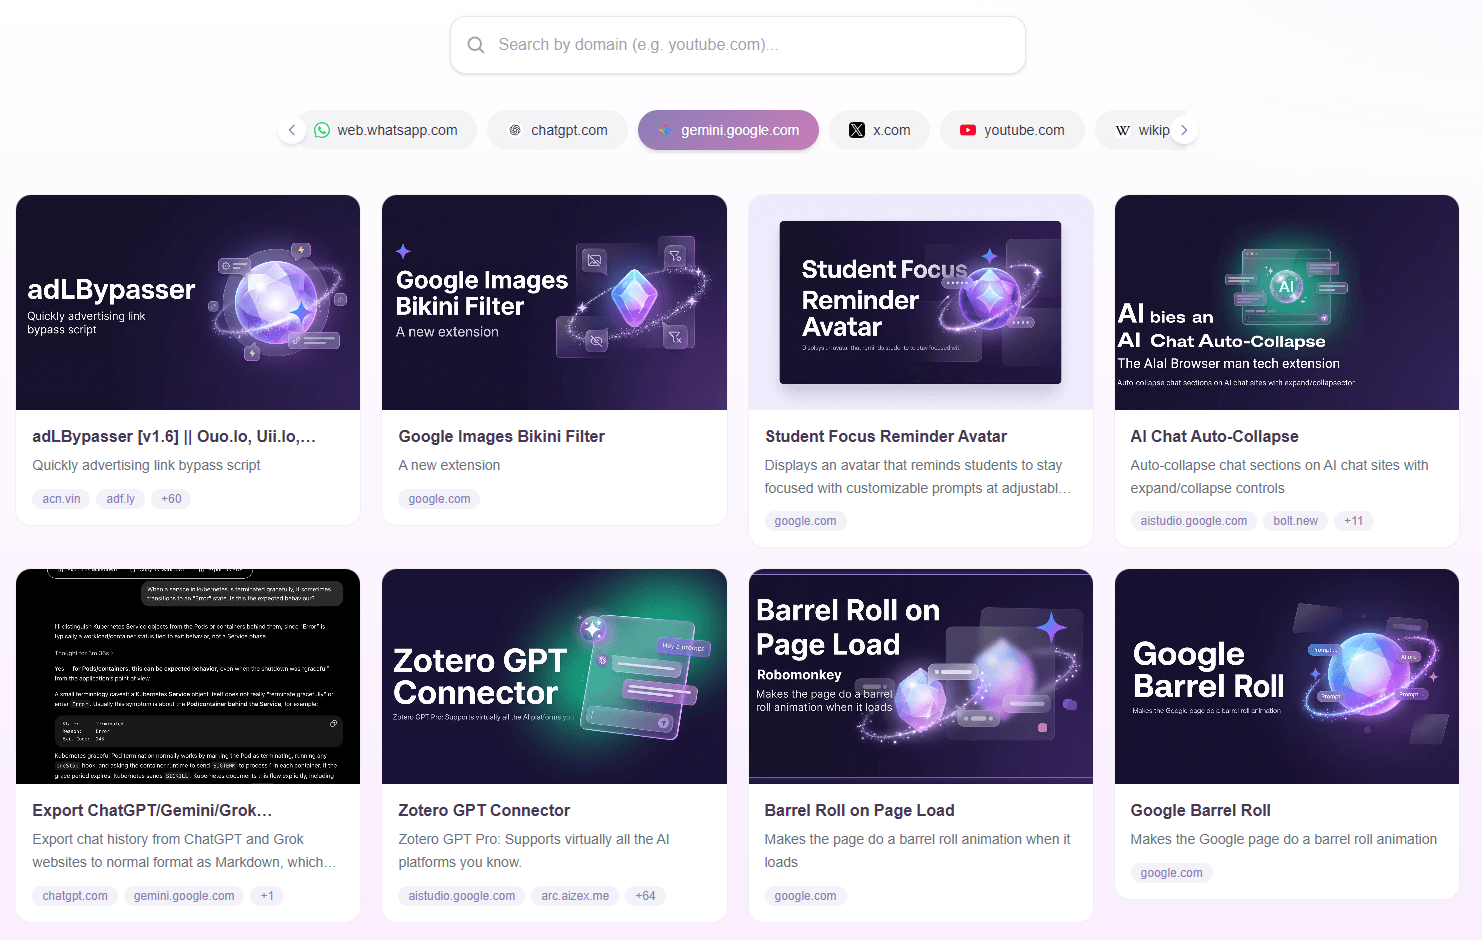Open the Export ChatGPT/Gemini/Grok screenshot thumbnail
Screen dimensions: 1482x940
tap(188, 676)
